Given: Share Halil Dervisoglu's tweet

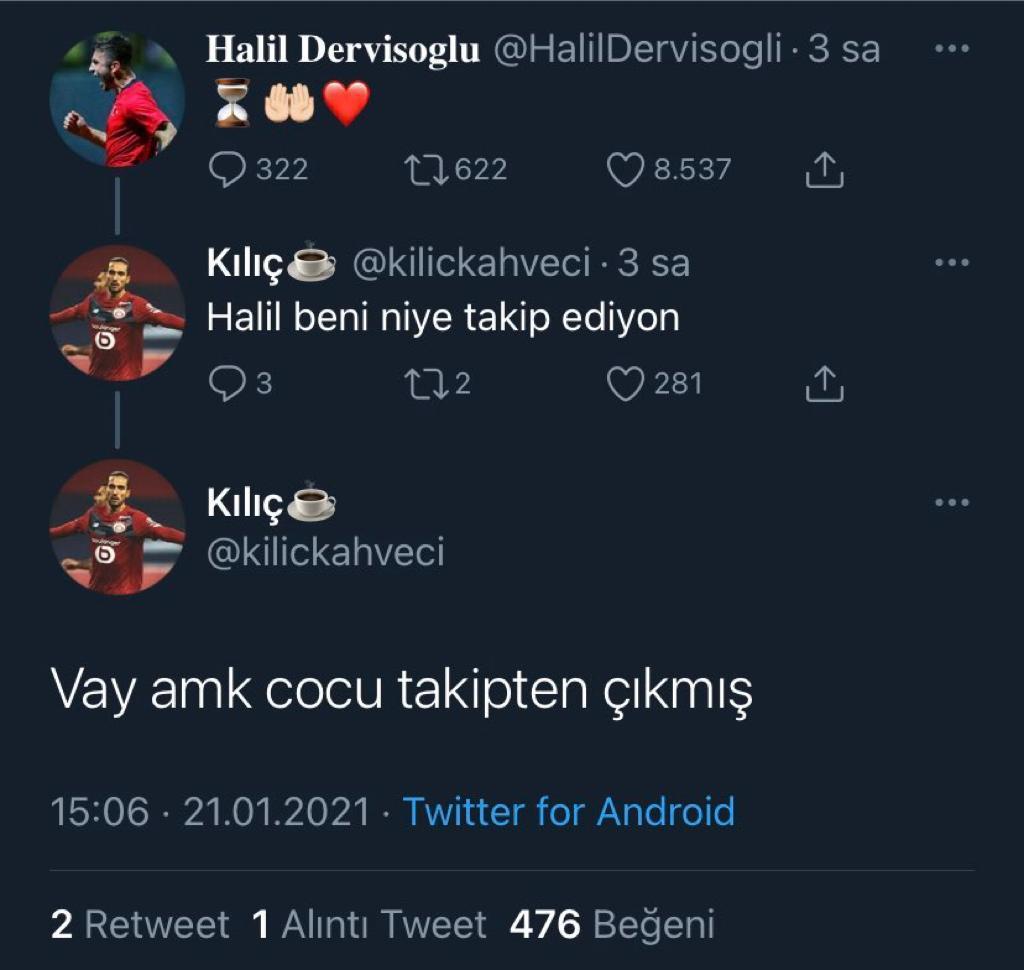Looking at the screenshot, I should point(825,172).
